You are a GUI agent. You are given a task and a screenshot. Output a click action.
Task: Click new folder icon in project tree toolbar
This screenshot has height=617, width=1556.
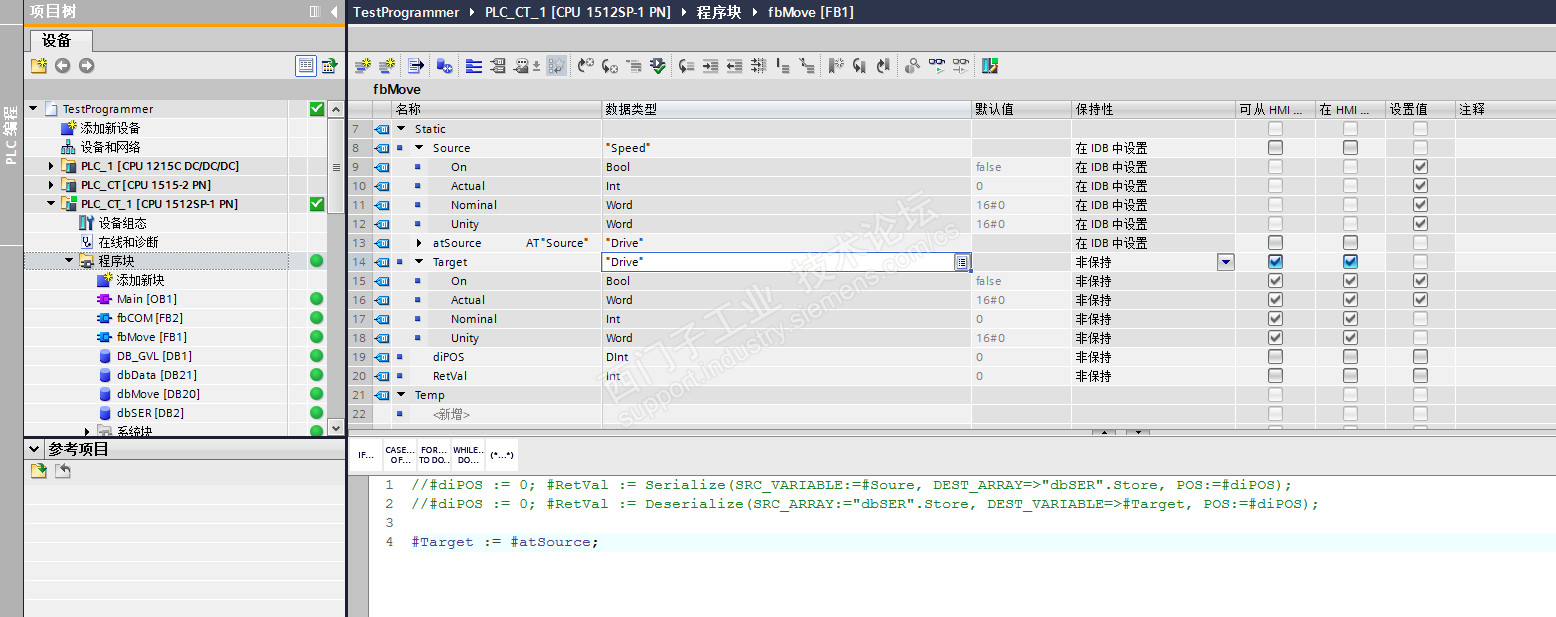coord(39,66)
